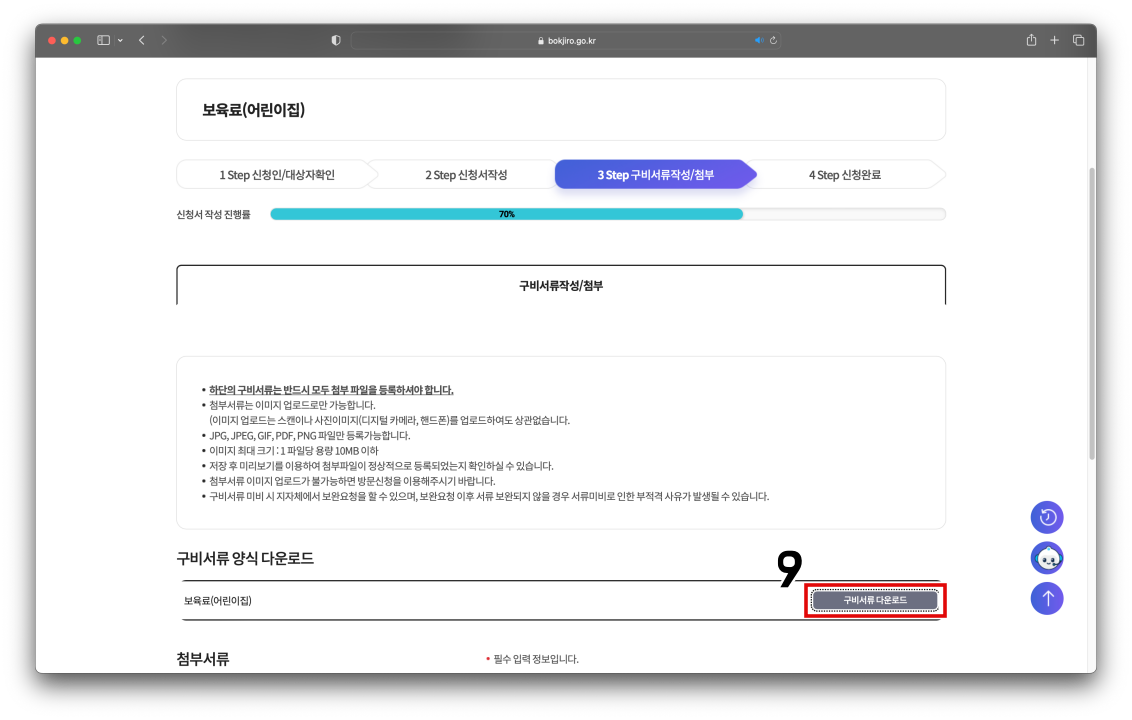Open the chatbot assistant icon
Image resolution: width=1132 pixels, height=720 pixels.
pos(1047,558)
